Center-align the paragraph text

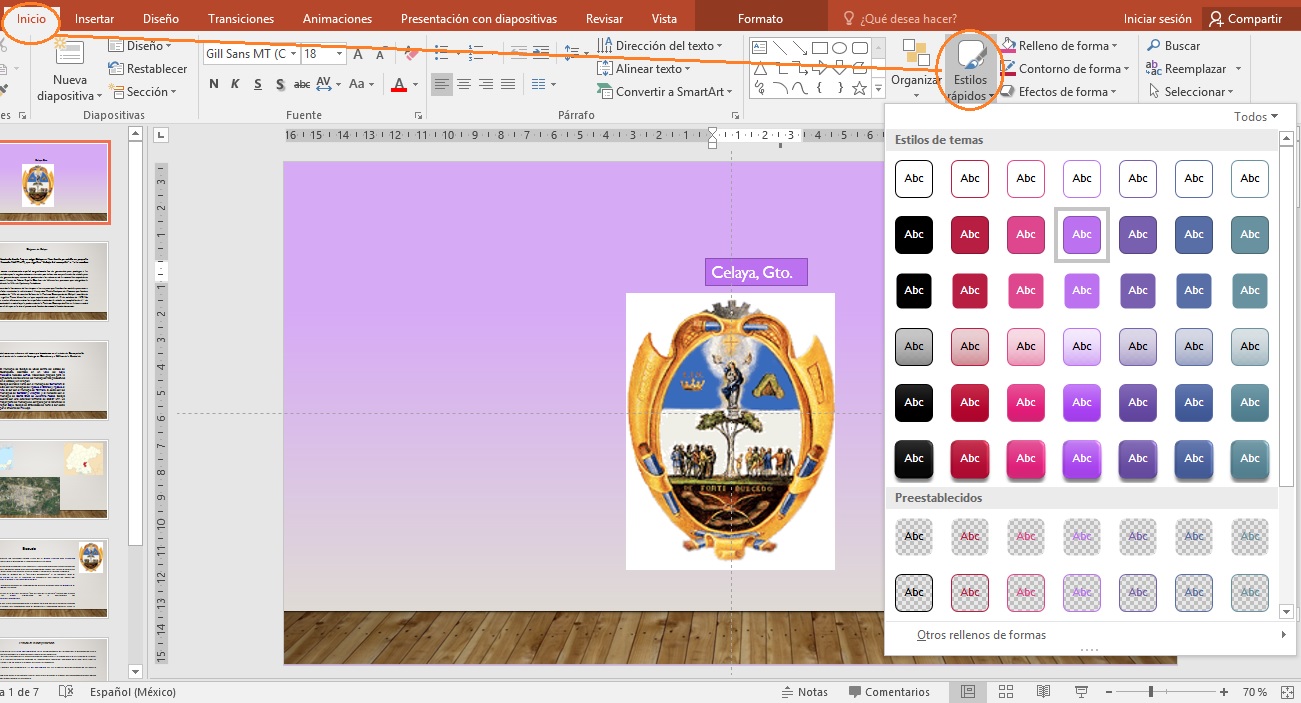[464, 85]
